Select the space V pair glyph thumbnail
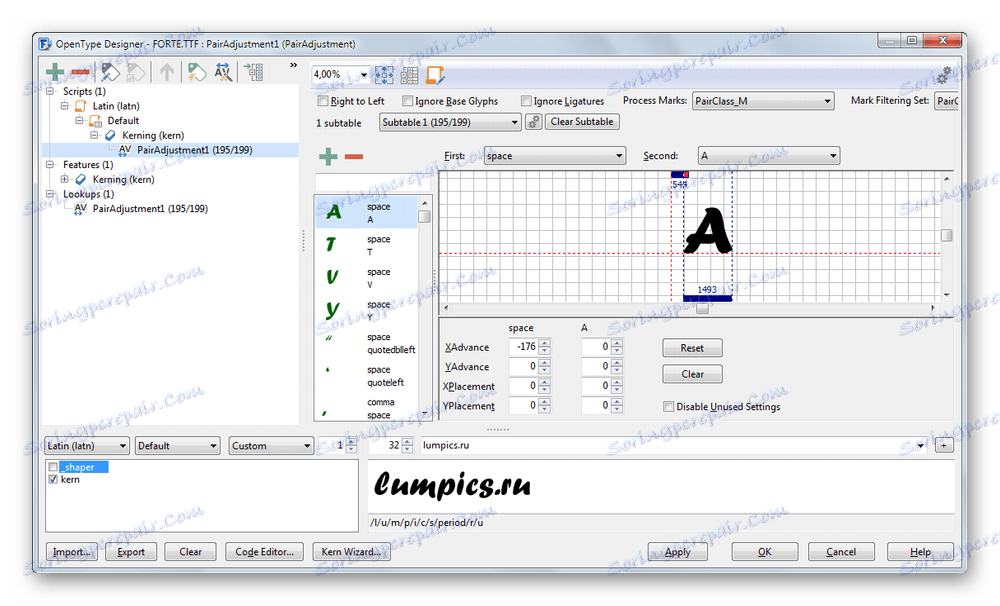Image resolution: width=1000 pixels, height=606 pixels. 332,277
